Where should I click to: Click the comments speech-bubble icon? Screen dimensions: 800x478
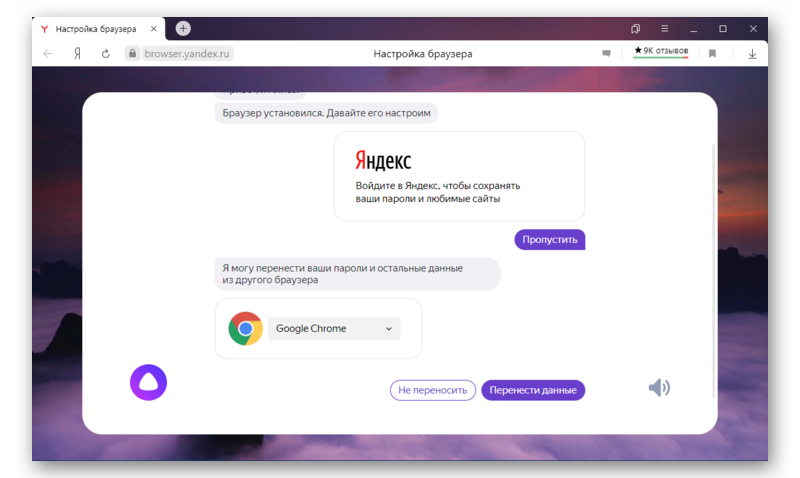(606, 53)
